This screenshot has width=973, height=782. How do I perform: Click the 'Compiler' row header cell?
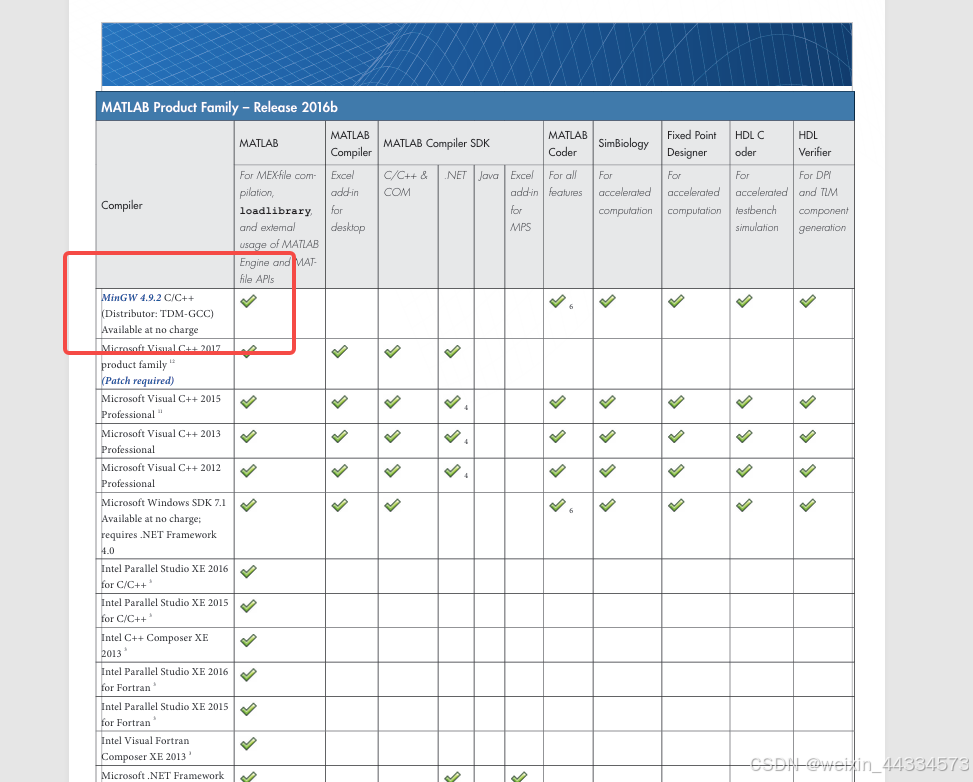pyautogui.click(x=165, y=205)
